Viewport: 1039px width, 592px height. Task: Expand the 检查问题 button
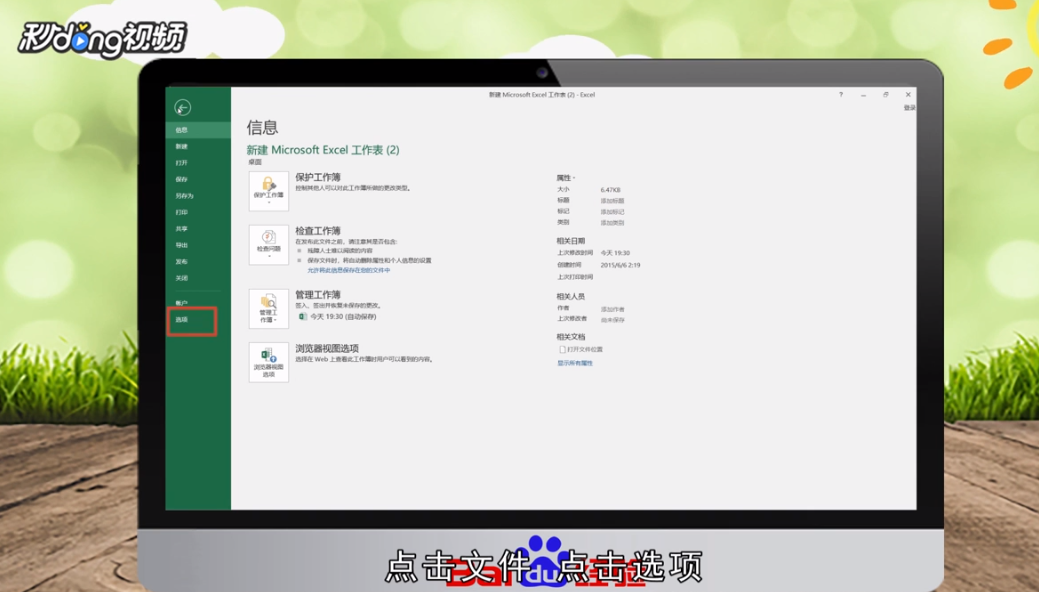(268, 245)
